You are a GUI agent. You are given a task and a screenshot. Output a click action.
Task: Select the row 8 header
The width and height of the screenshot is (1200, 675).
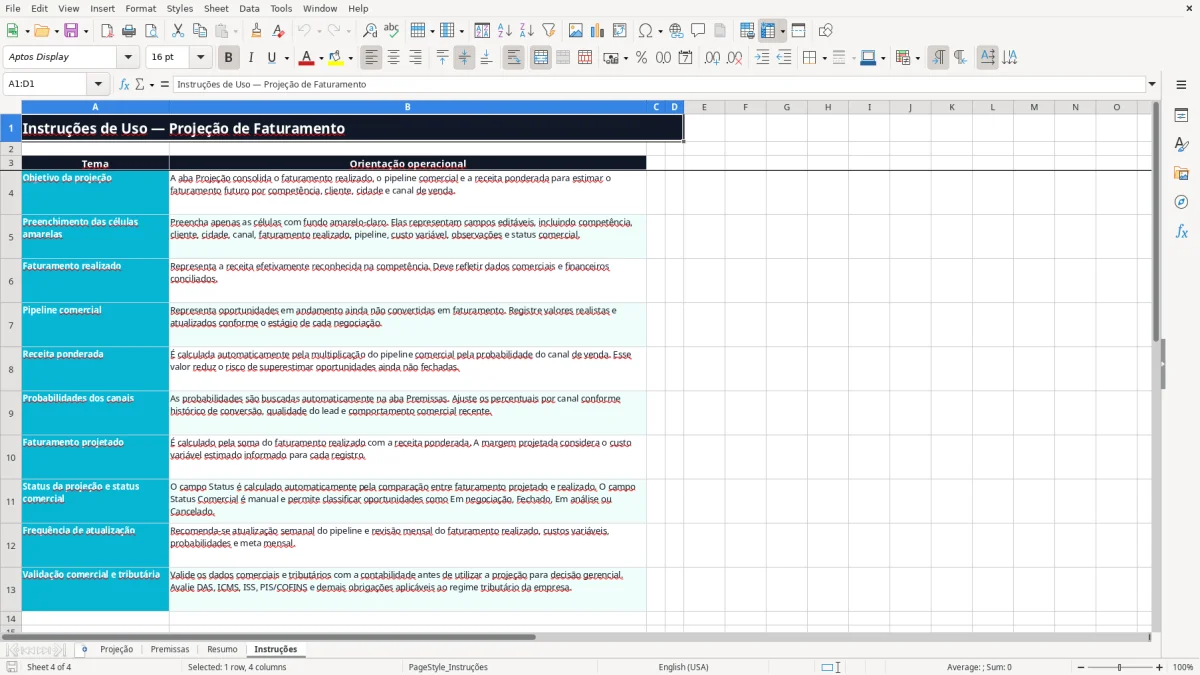[11, 369]
